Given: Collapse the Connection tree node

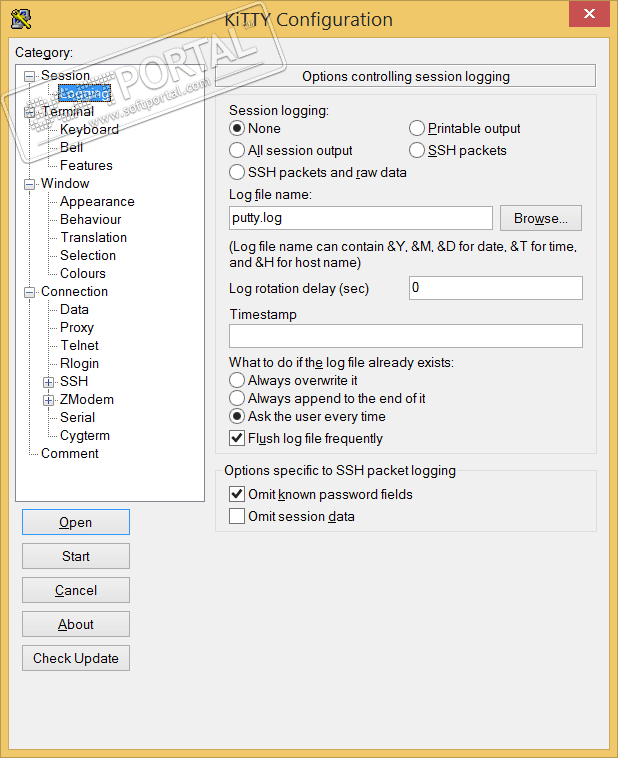Looking at the screenshot, I should 29,292.
